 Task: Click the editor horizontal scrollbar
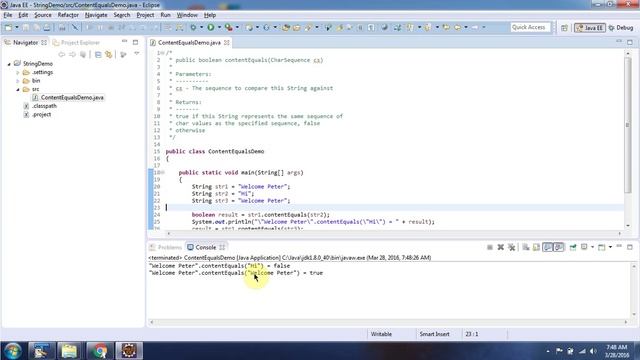394,233
